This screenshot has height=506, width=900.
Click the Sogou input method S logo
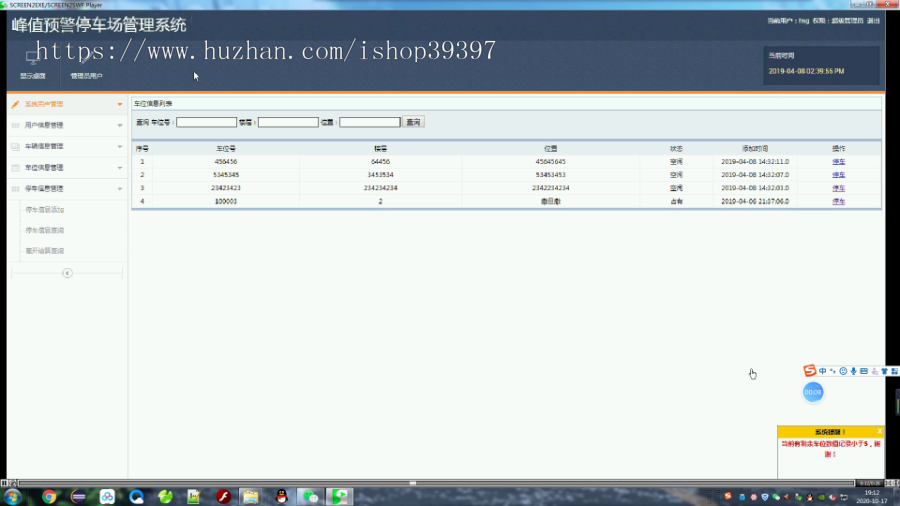pyautogui.click(x=809, y=371)
